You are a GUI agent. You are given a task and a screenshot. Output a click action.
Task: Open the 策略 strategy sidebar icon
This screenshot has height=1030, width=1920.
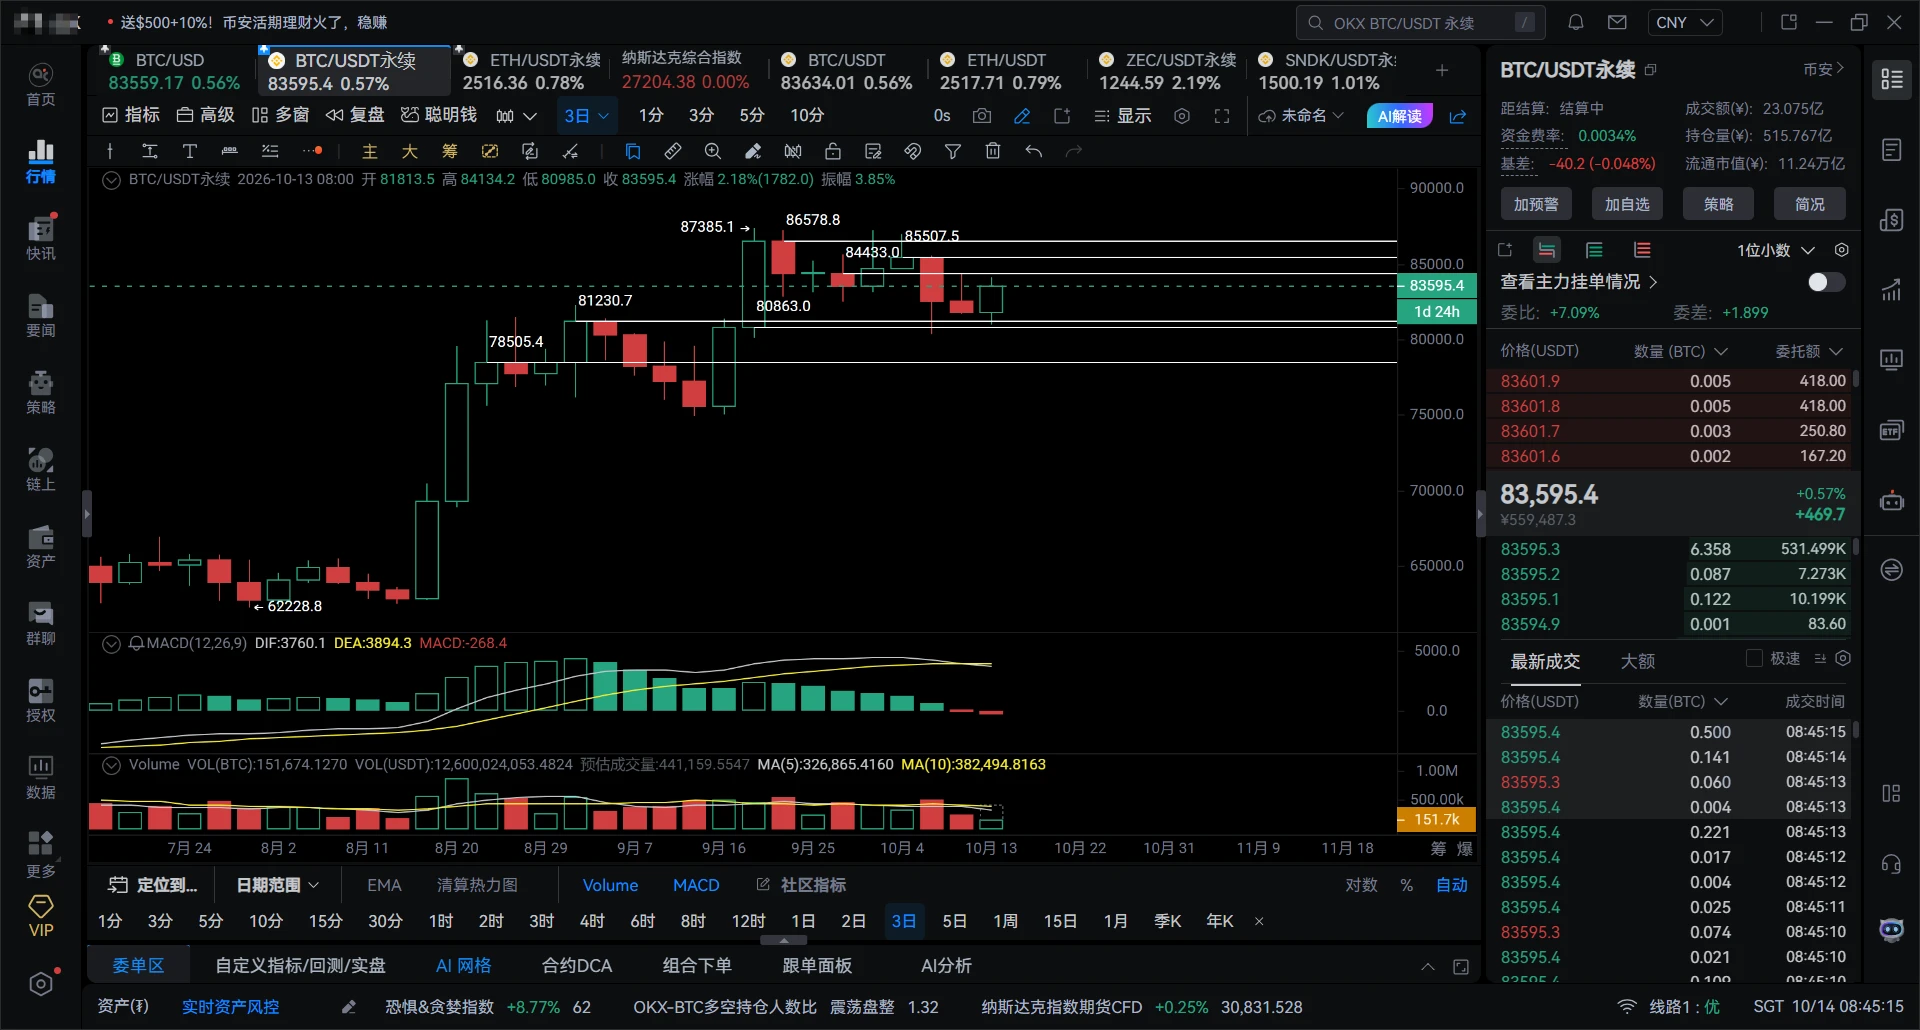[40, 392]
